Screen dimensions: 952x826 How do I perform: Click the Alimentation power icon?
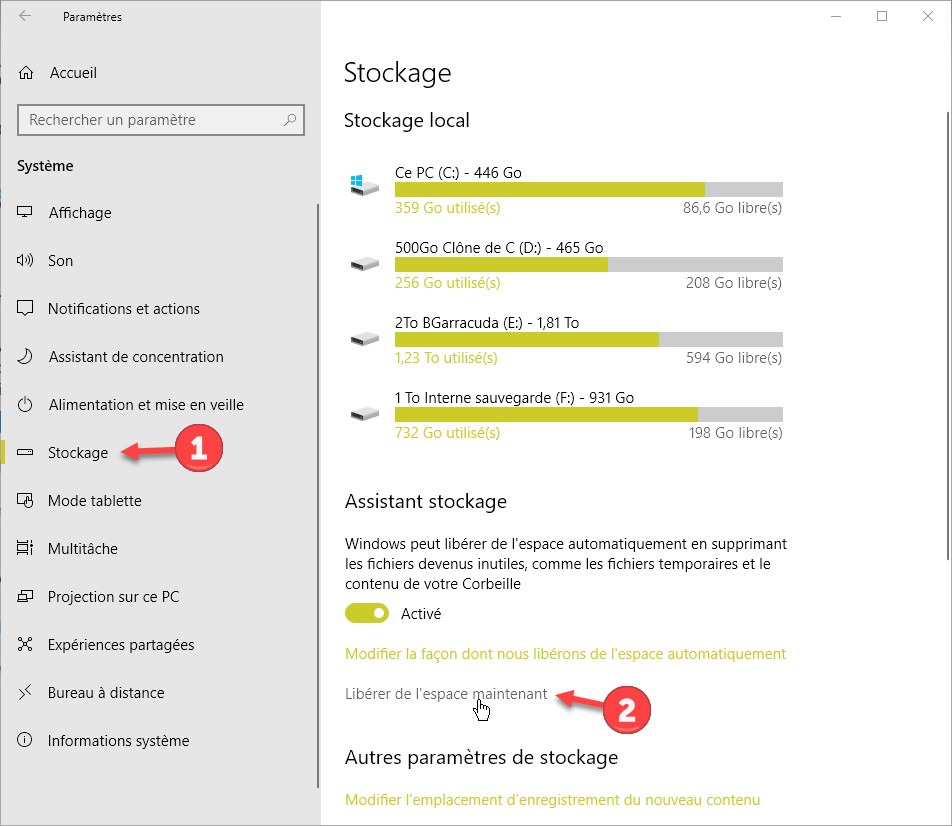click(26, 405)
